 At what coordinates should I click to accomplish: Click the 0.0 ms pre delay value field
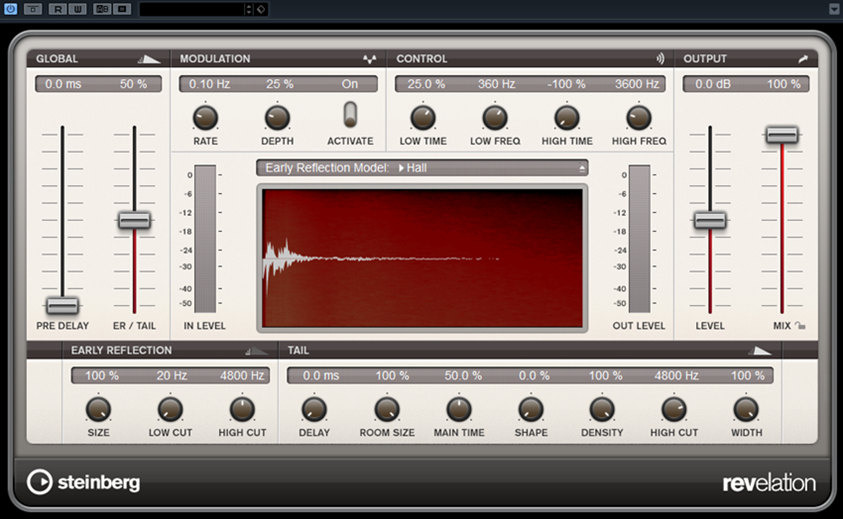coord(63,84)
